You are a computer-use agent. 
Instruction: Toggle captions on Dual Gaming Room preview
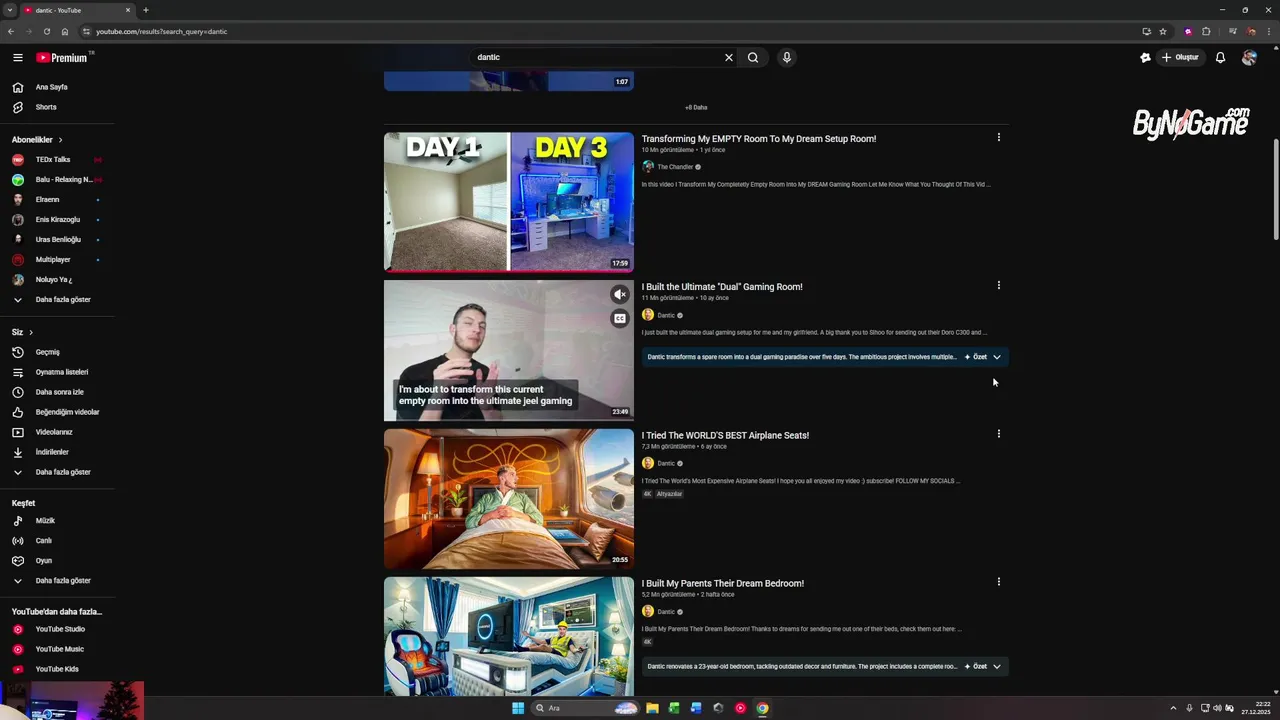point(620,319)
